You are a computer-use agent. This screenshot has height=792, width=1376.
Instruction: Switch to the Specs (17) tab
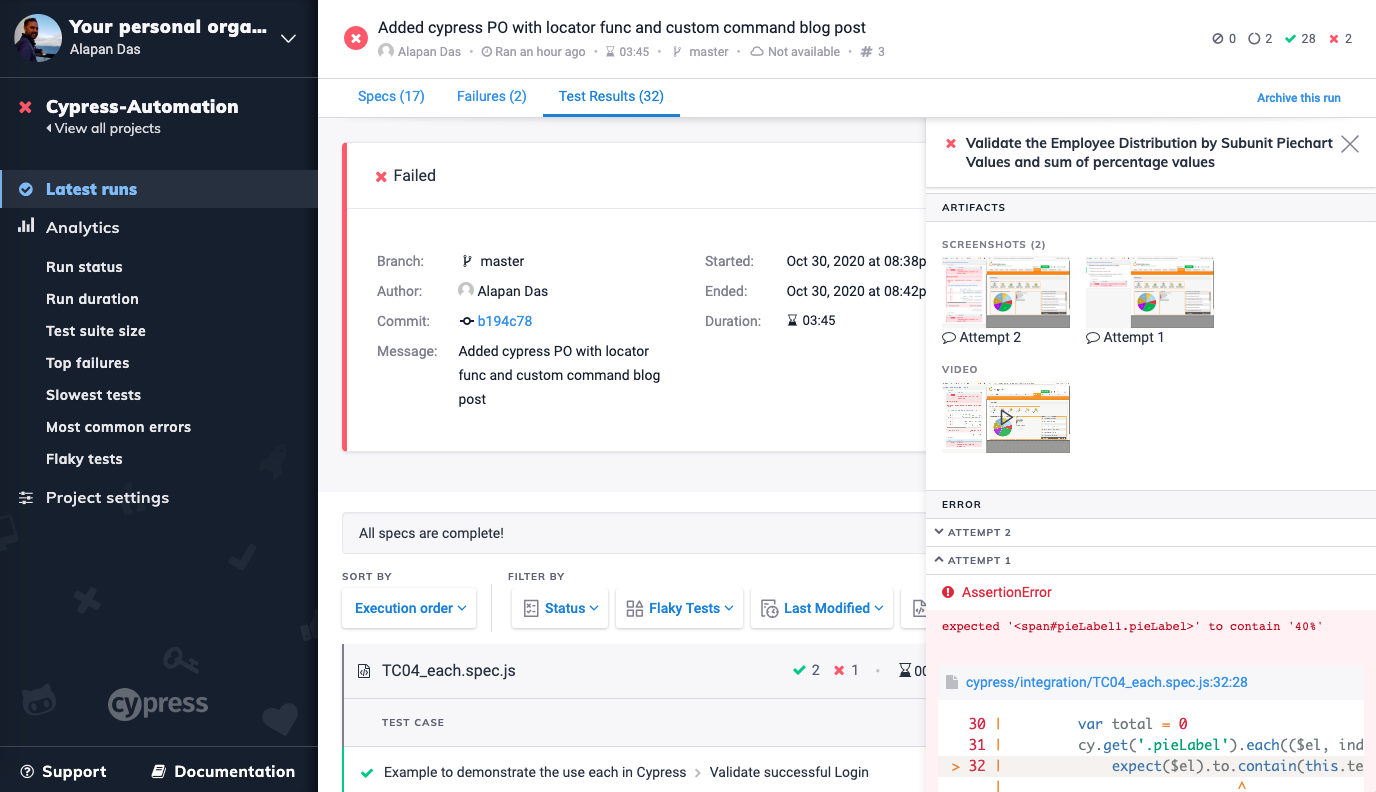(x=391, y=96)
